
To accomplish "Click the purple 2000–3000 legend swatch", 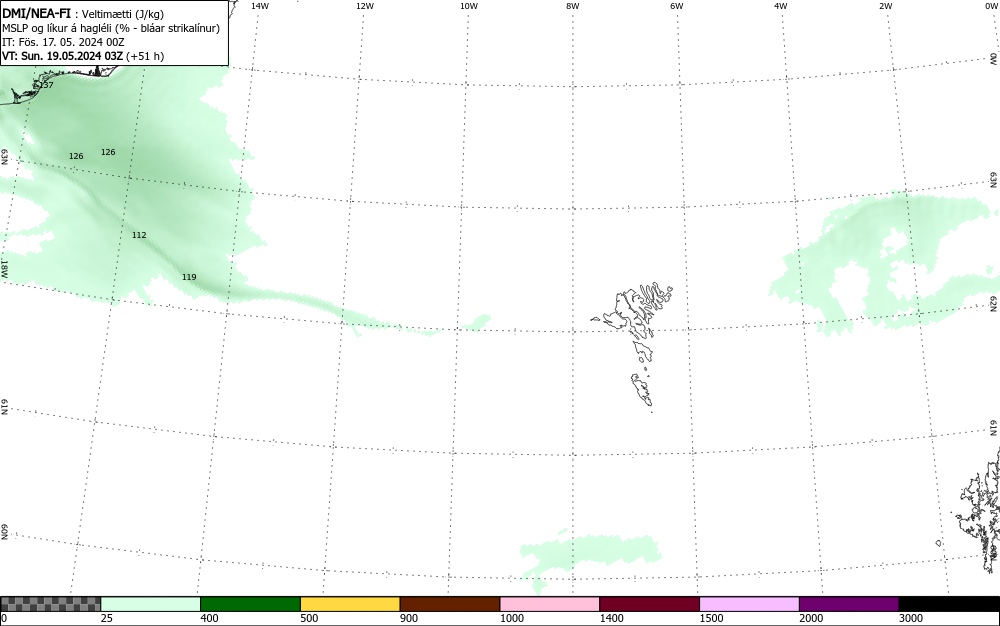I will pyautogui.click(x=849, y=604).
